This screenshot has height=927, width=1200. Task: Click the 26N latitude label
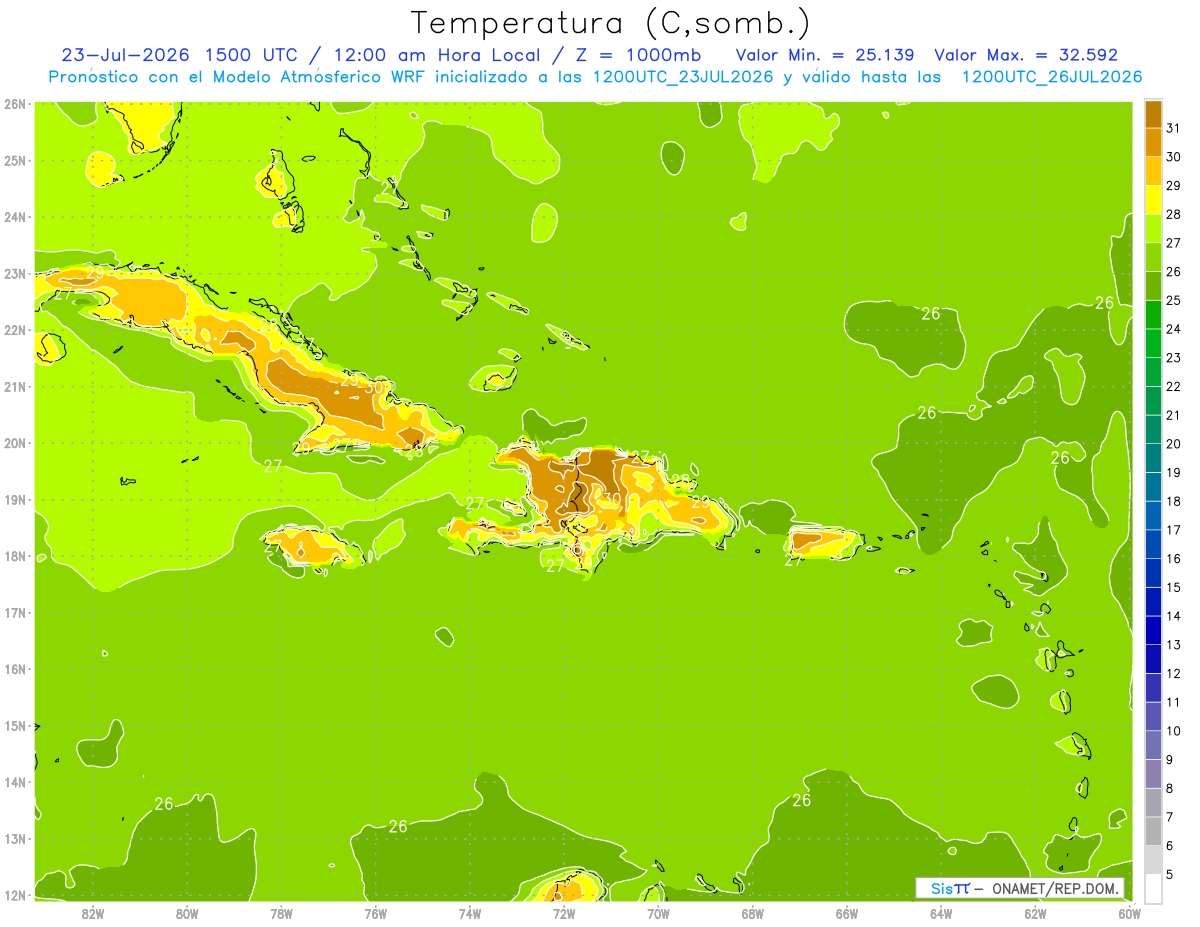click(14, 104)
